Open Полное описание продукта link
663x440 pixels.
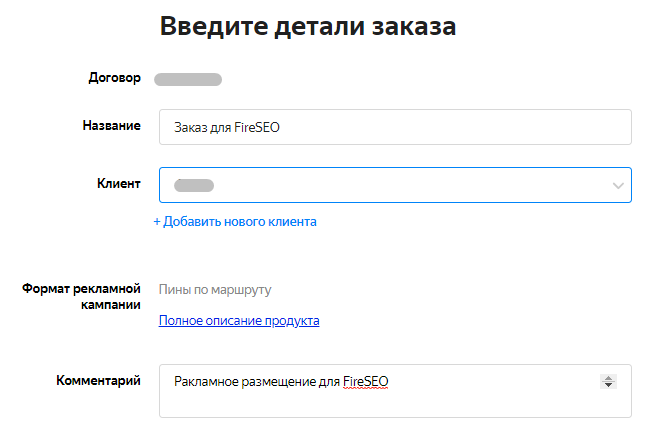[x=239, y=321]
